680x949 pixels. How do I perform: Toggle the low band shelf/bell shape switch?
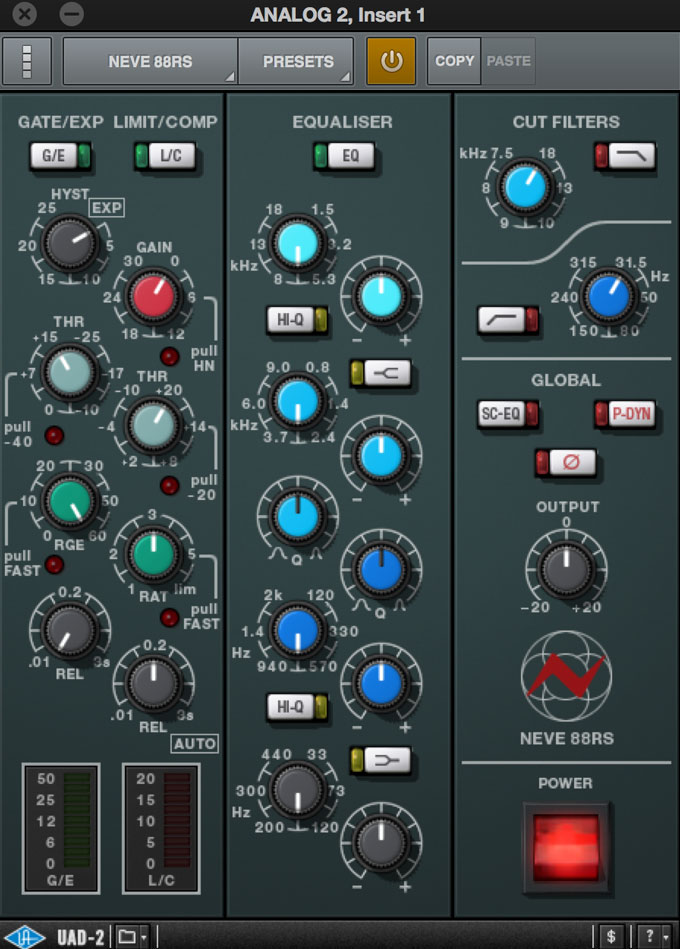coord(381,760)
